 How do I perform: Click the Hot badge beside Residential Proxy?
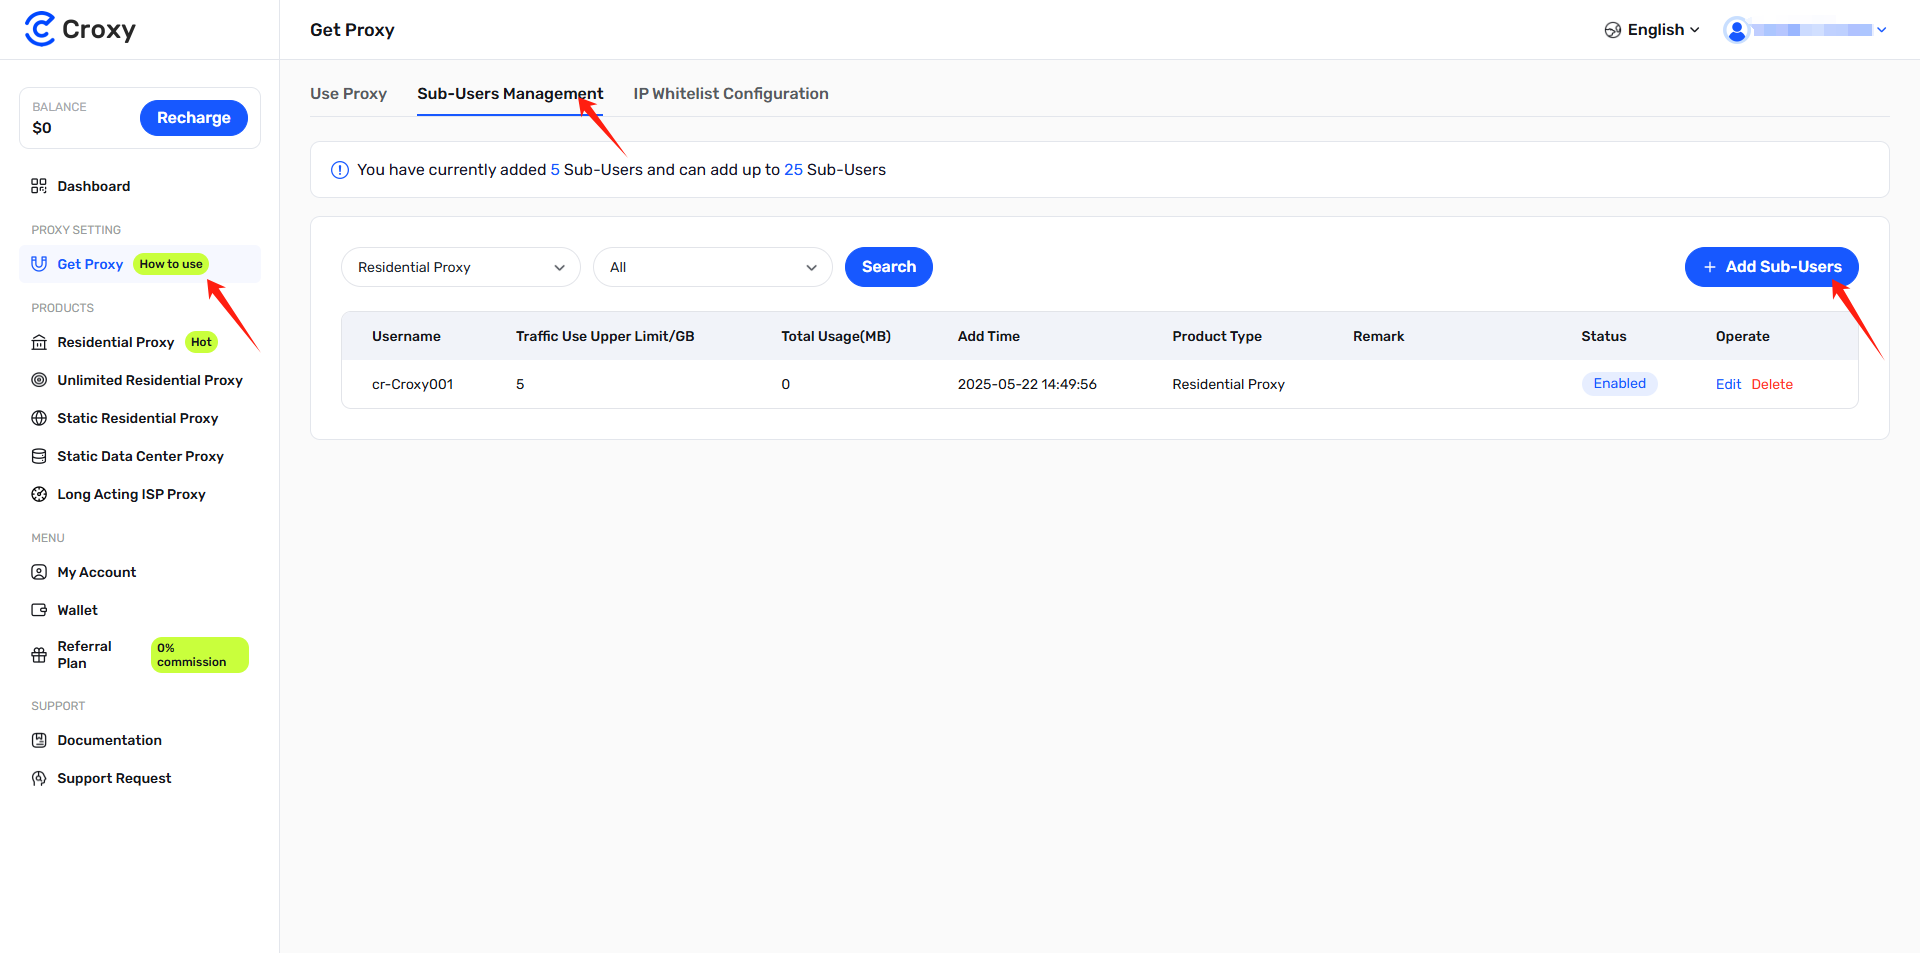[201, 342]
